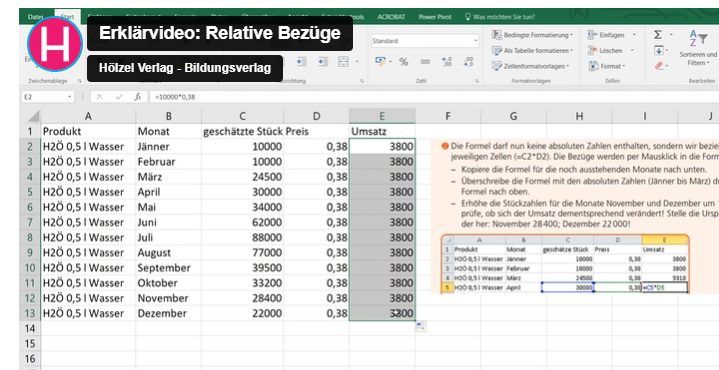
Task: Open Insert Function via fx icon
Action: pyautogui.click(x=138, y=97)
